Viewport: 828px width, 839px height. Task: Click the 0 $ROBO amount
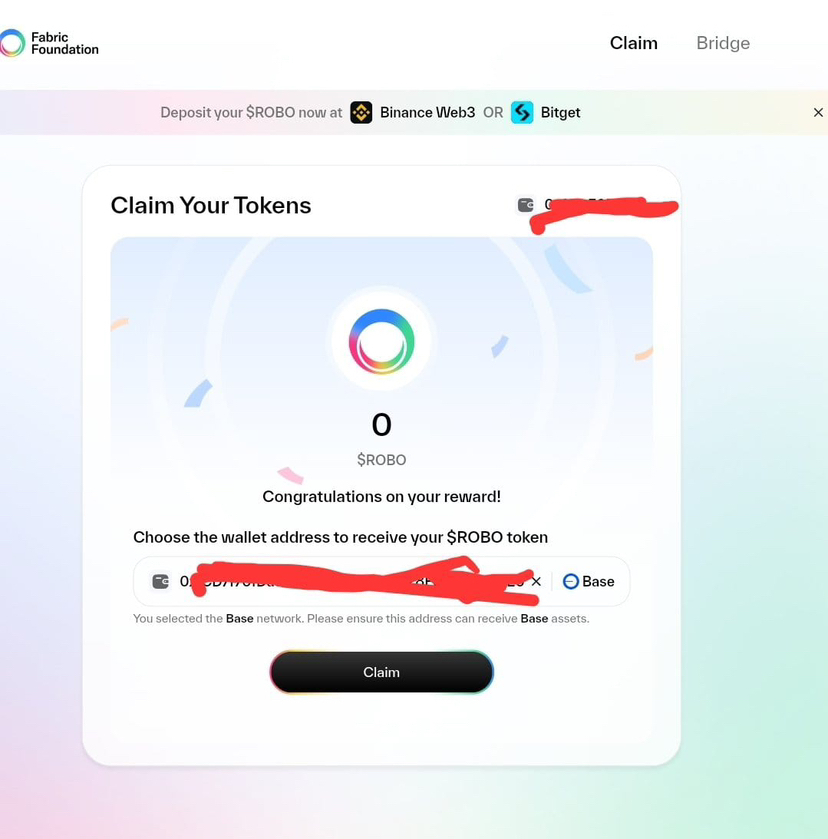[x=382, y=437]
